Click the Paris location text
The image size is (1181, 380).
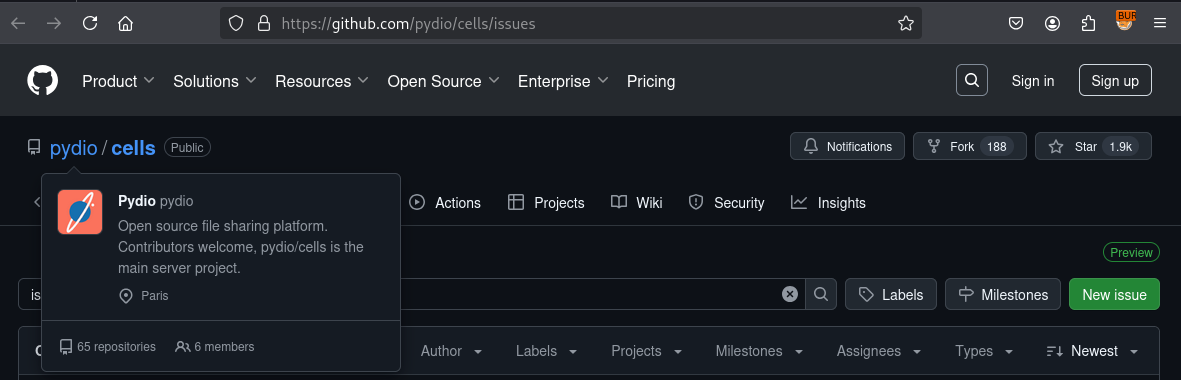click(x=154, y=296)
